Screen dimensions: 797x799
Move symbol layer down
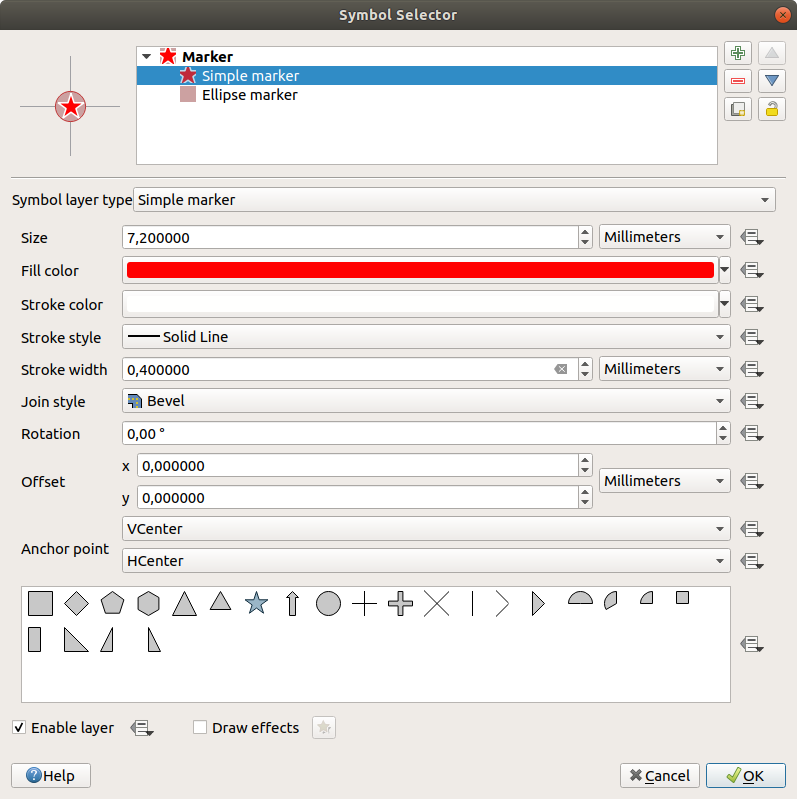770,81
